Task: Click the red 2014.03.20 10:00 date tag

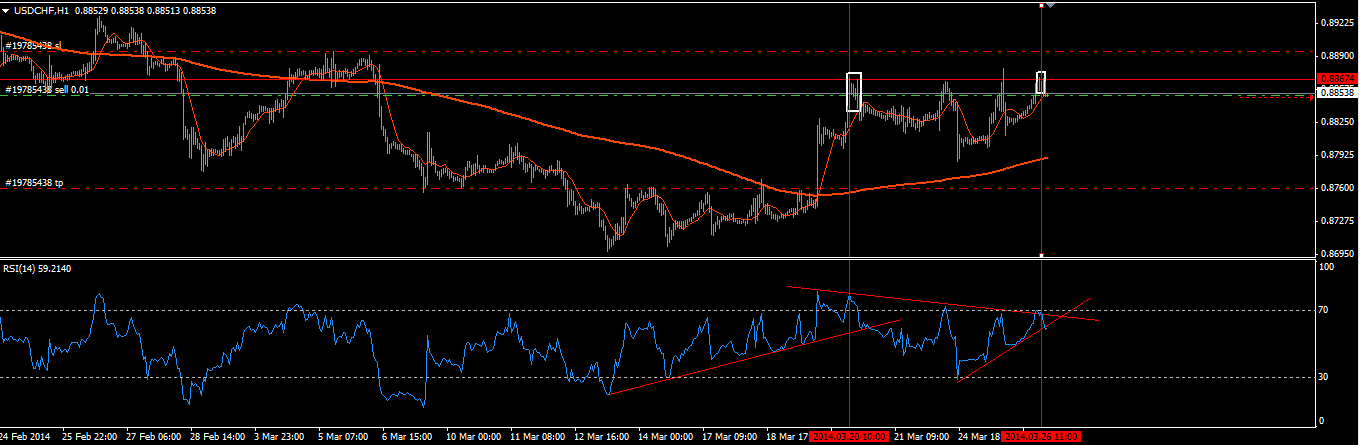Action: click(848, 437)
